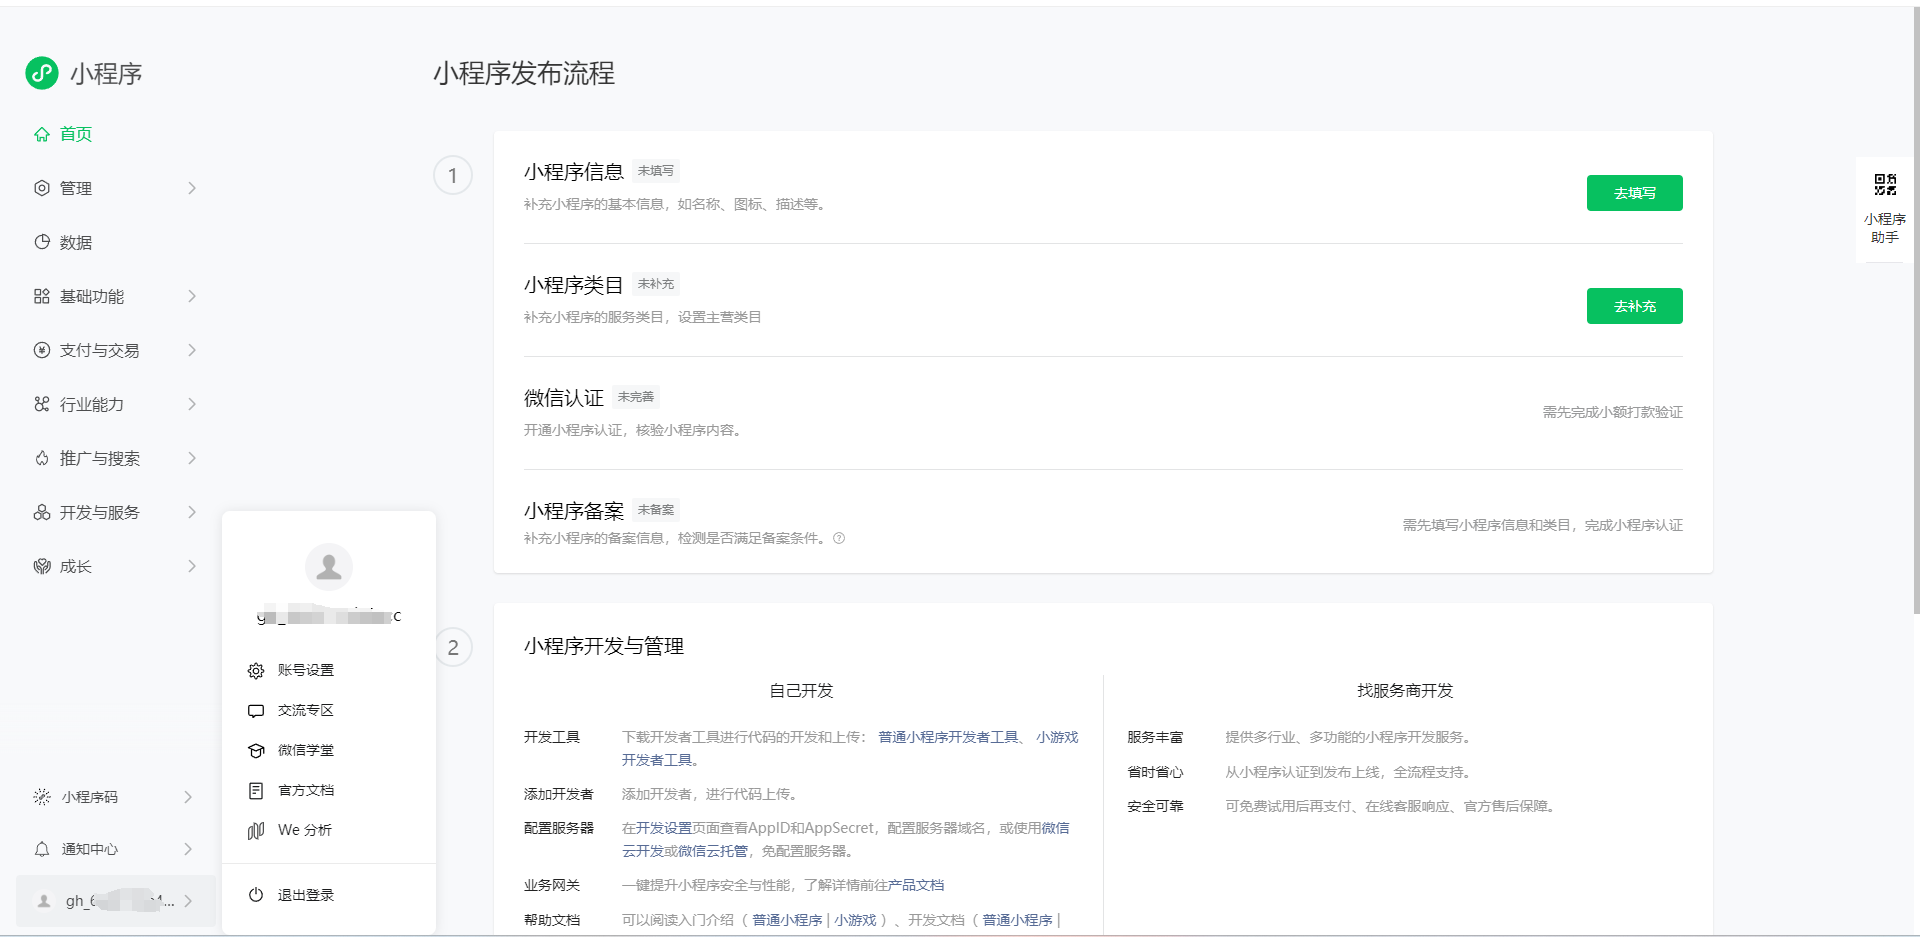Click the 开发与服务 sidebar icon
The width and height of the screenshot is (1920, 937).
pos(42,512)
